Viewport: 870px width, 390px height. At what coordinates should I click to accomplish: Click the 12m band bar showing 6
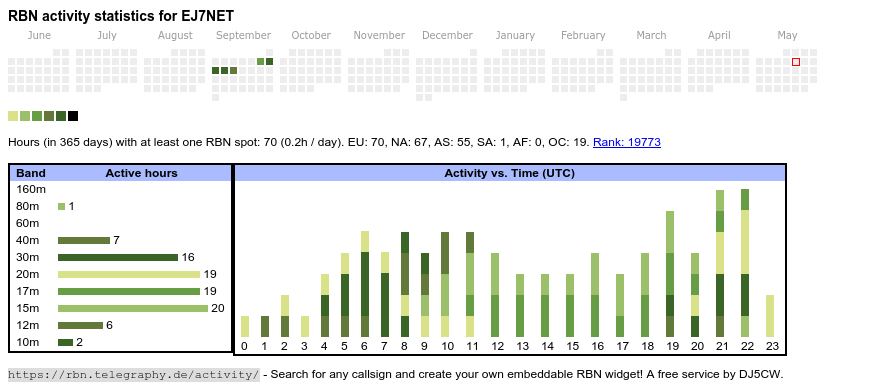(80, 325)
